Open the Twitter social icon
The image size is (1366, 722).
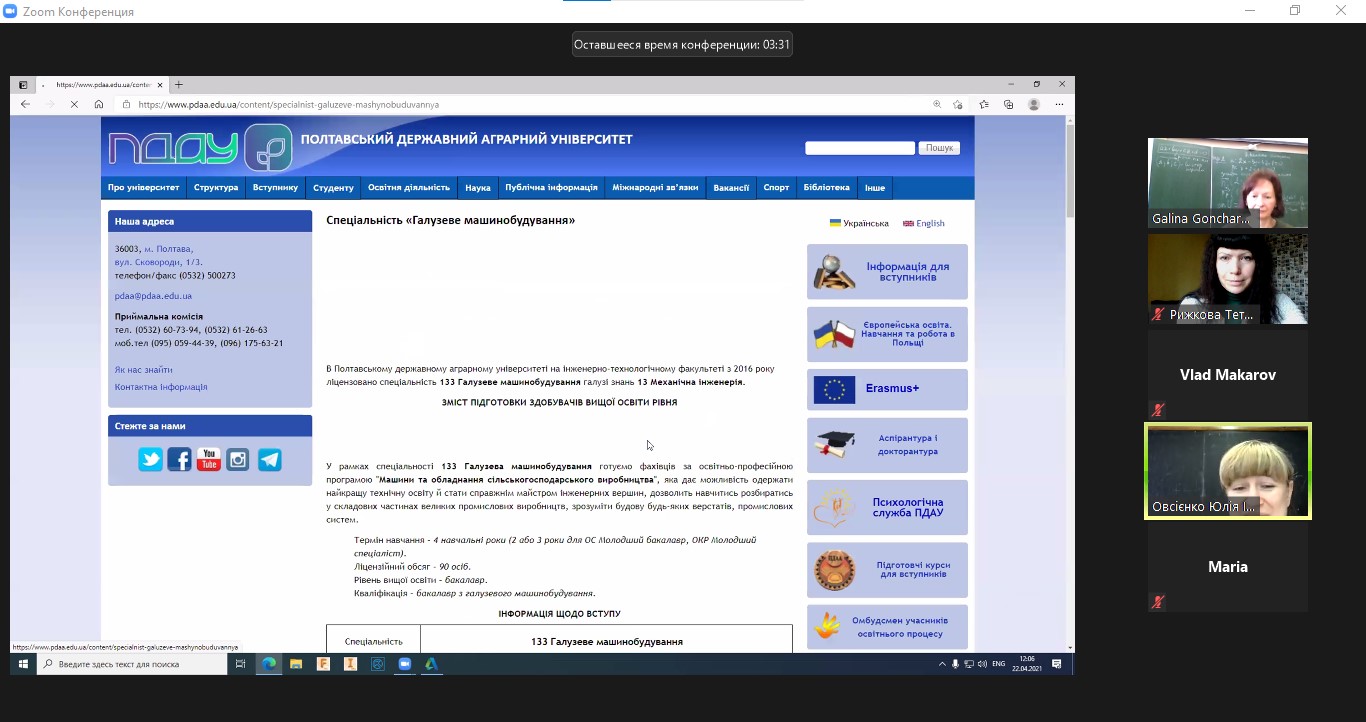pyautogui.click(x=151, y=459)
